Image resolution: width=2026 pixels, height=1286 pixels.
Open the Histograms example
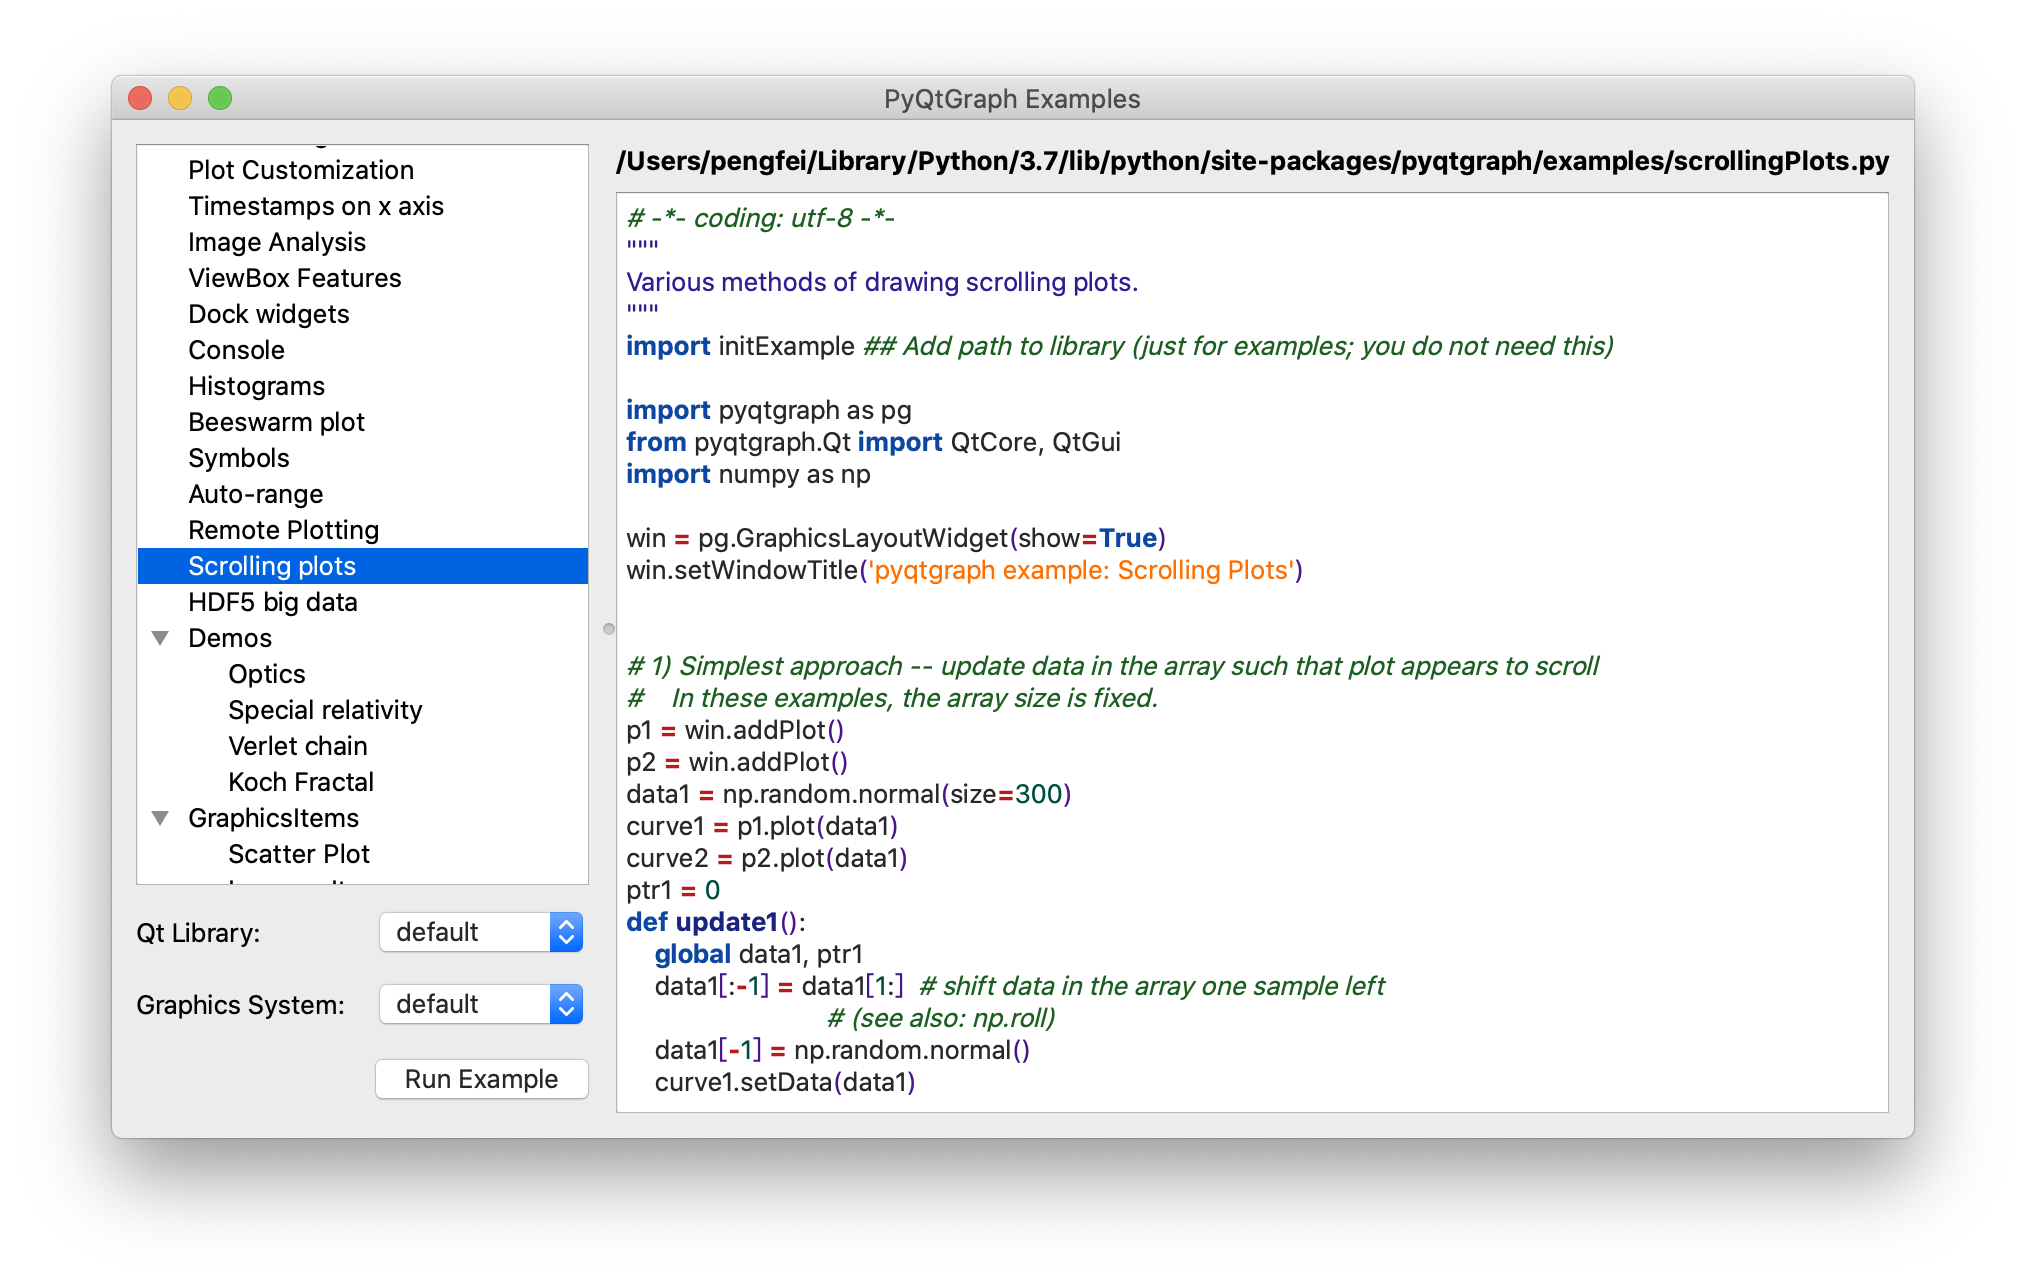[256, 386]
